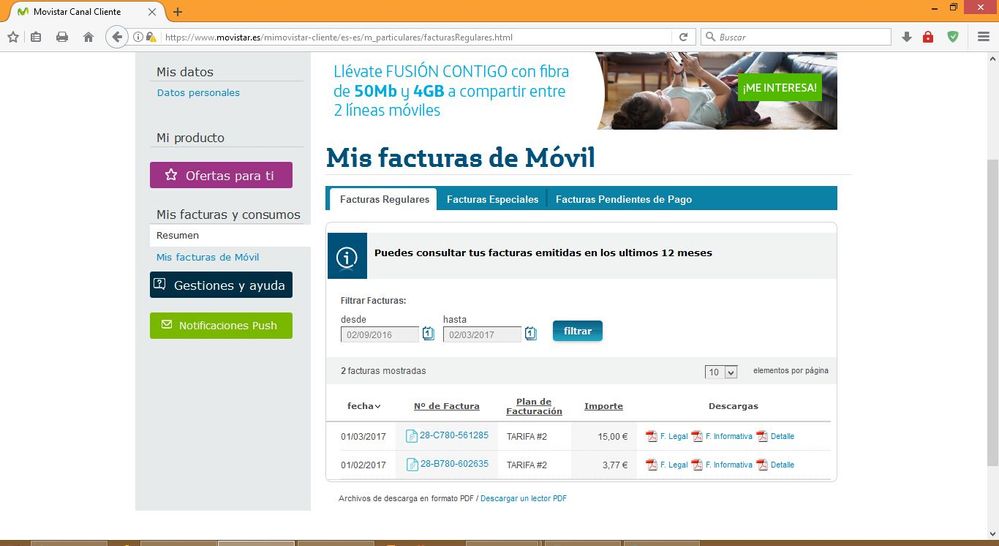Click the print icon in the toolbar
The image size is (999, 546).
point(62,37)
